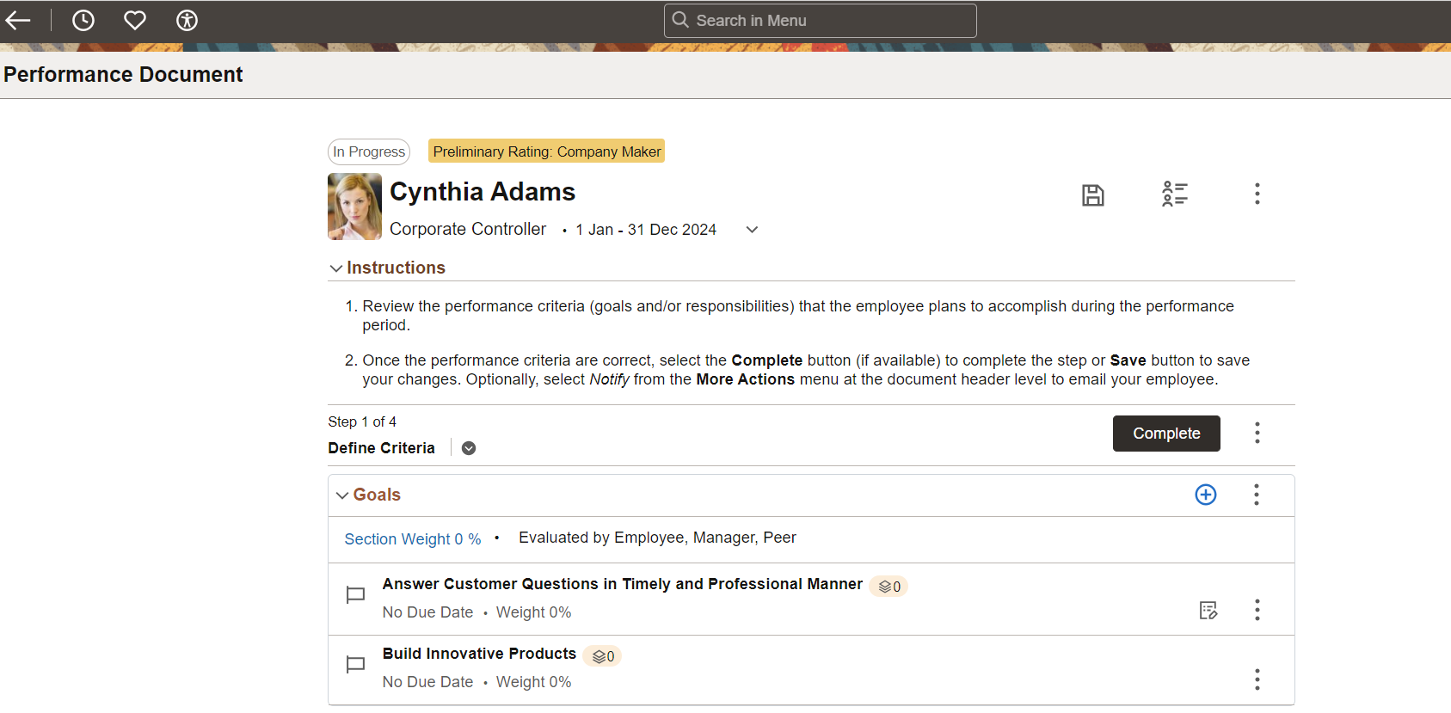This screenshot has height=713, width=1451.
Task: Click the Complete button
Action: tap(1166, 433)
